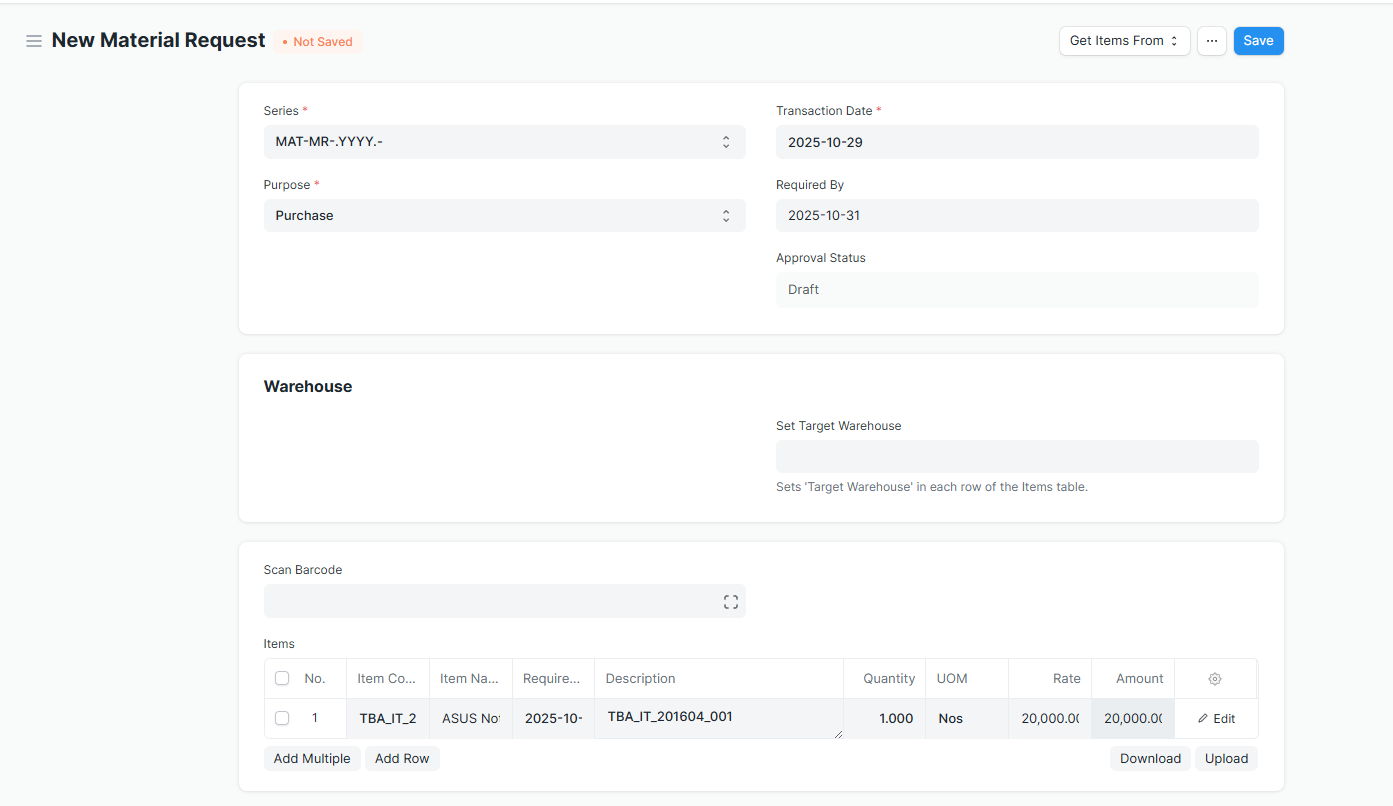The height and width of the screenshot is (806, 1393).
Task: Tick the select-all checkbox in Items header
Action: coord(282,679)
